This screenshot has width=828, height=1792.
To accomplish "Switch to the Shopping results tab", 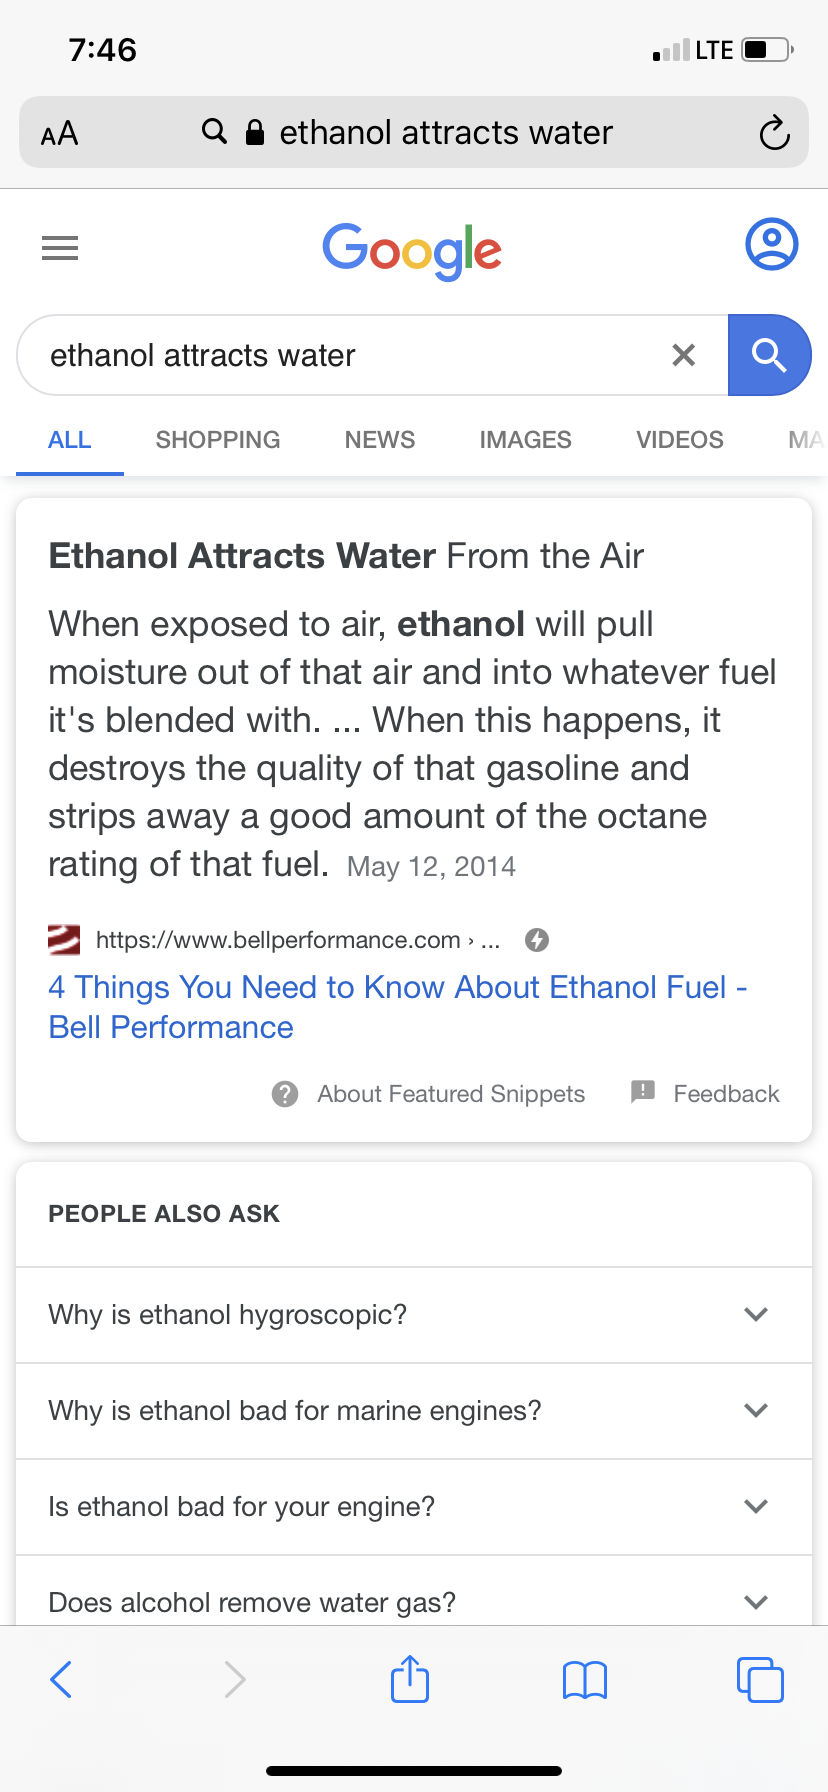I will pos(218,440).
